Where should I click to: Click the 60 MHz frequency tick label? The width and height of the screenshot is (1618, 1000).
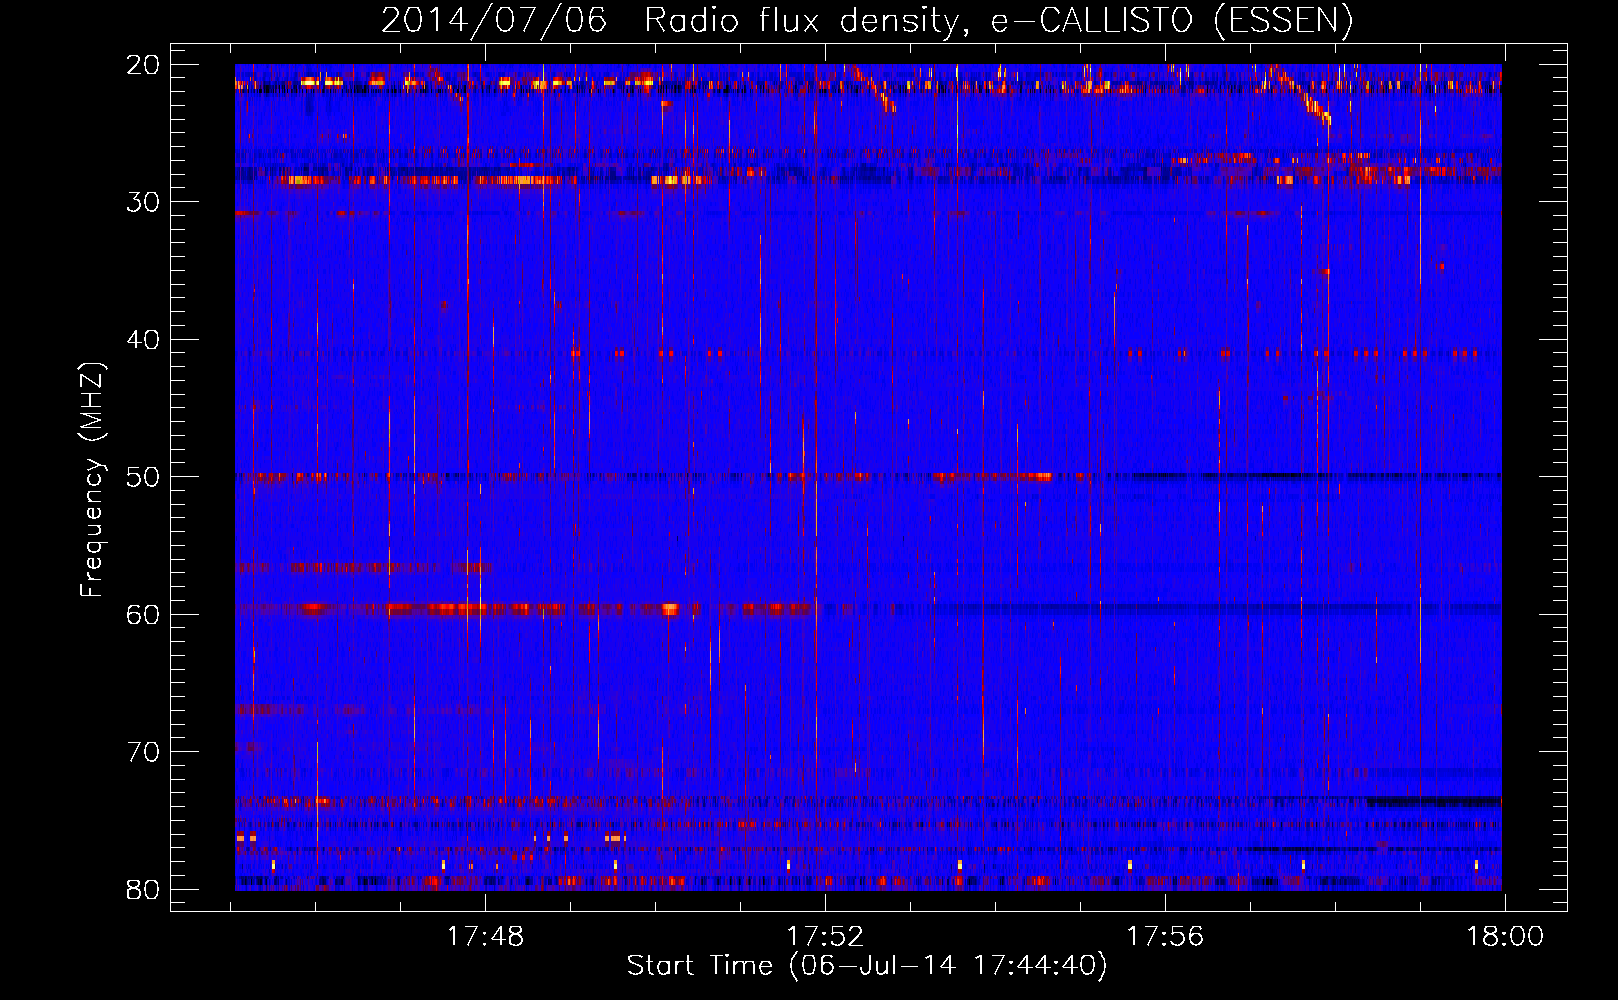(x=143, y=614)
